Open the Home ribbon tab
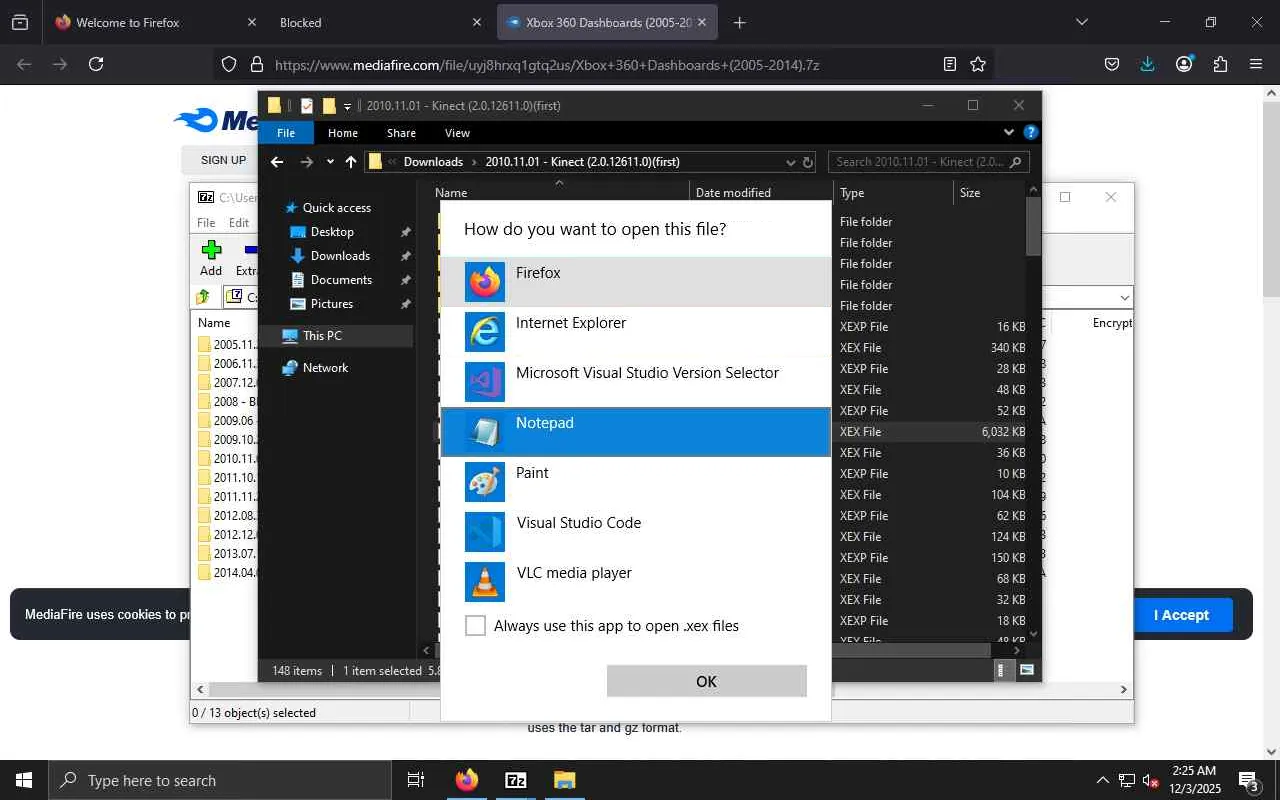Viewport: 1280px width, 800px height. tap(343, 133)
